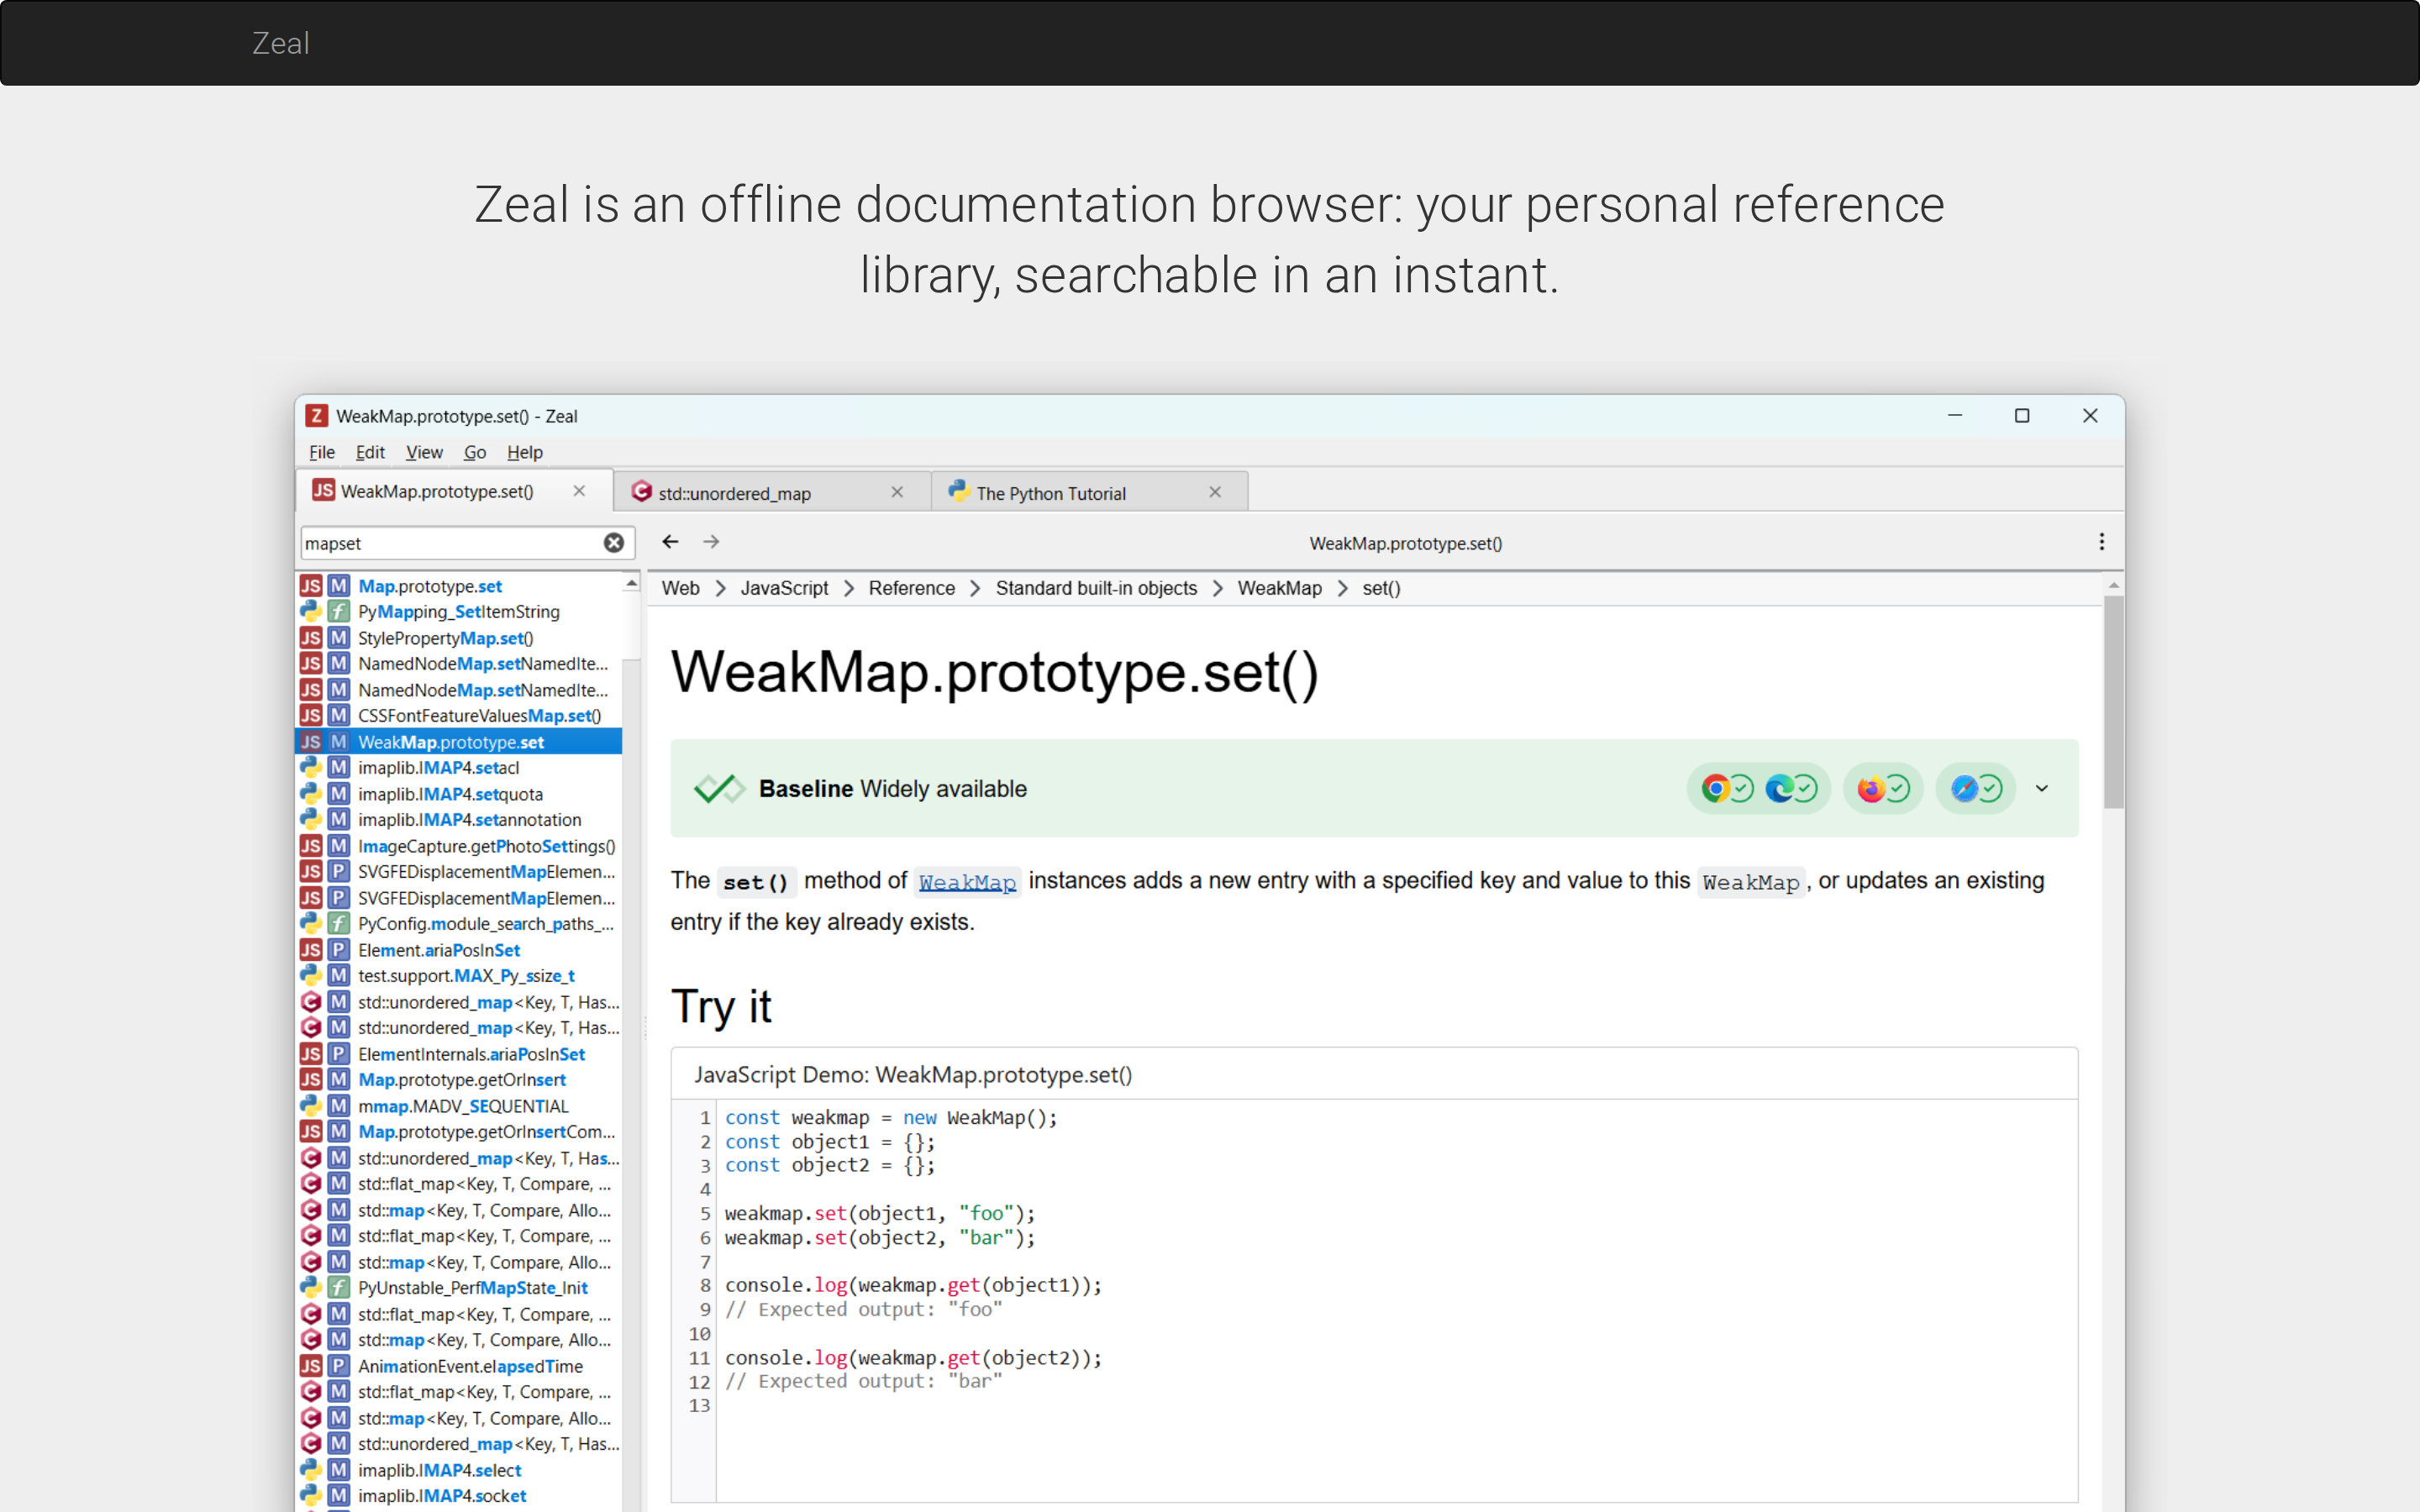Go forward with the right arrow
The image size is (2420, 1512).
pos(711,542)
